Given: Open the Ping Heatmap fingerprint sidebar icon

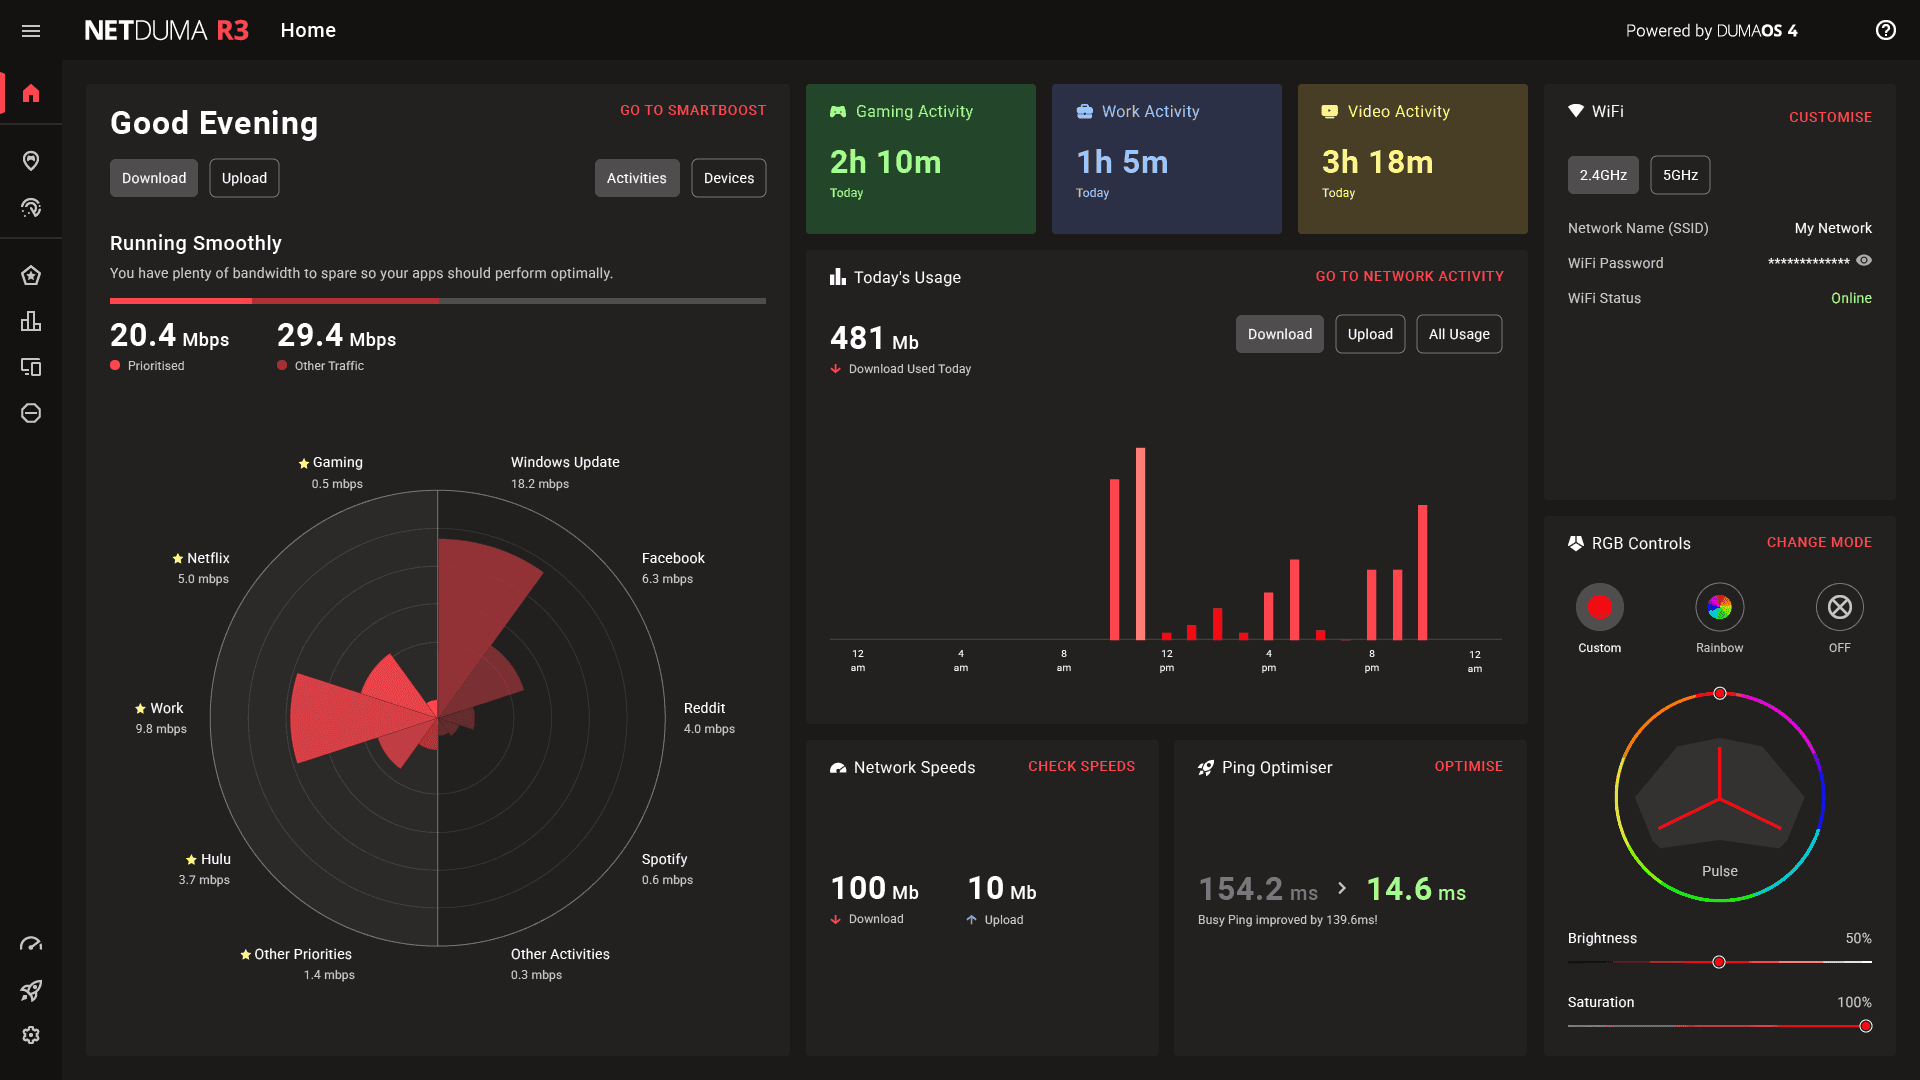Looking at the screenshot, I should click(x=31, y=208).
